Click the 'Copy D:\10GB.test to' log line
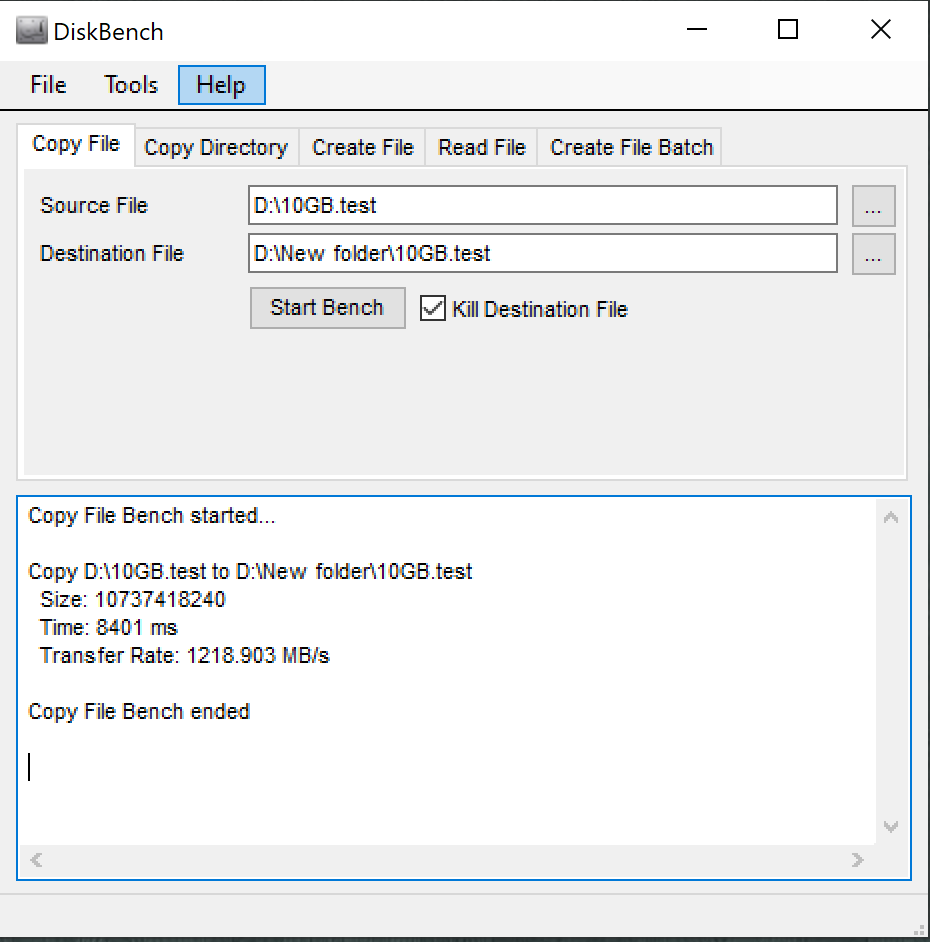930x942 pixels. point(251,571)
